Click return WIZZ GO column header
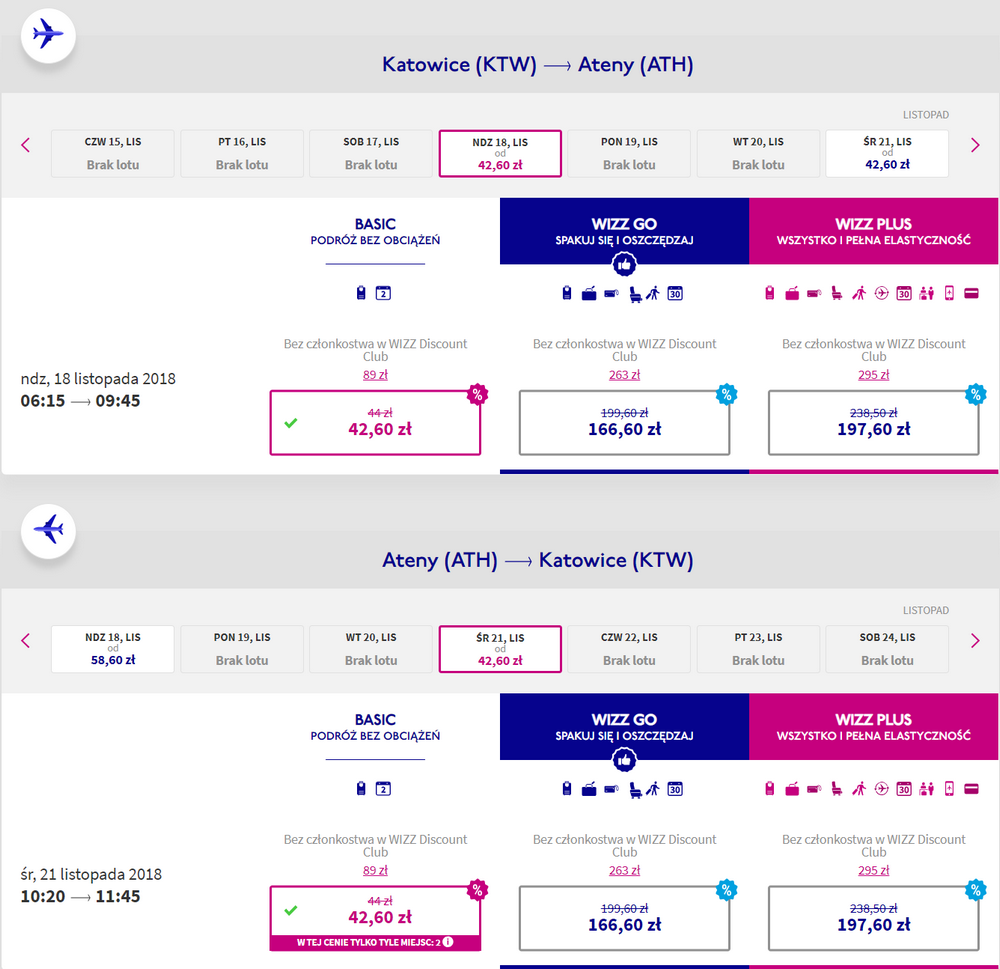This screenshot has height=969, width=1000. (624, 727)
